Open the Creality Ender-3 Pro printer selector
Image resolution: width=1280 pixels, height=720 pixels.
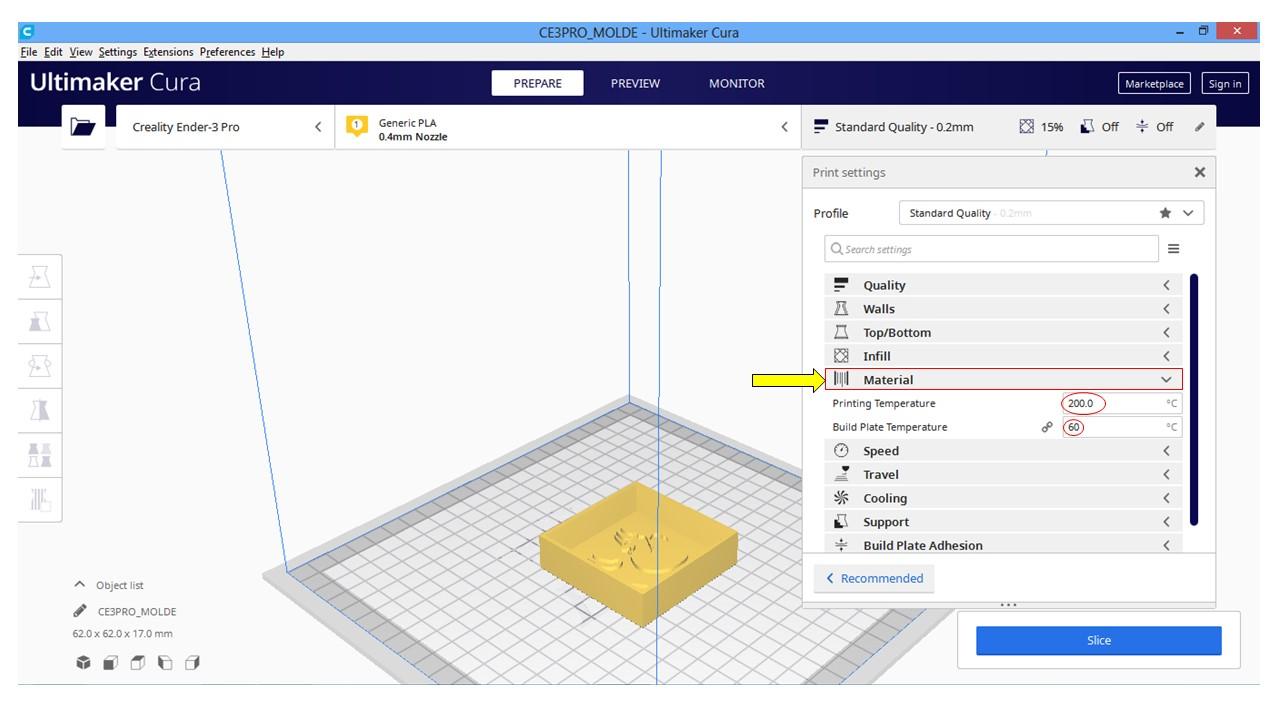coord(225,127)
